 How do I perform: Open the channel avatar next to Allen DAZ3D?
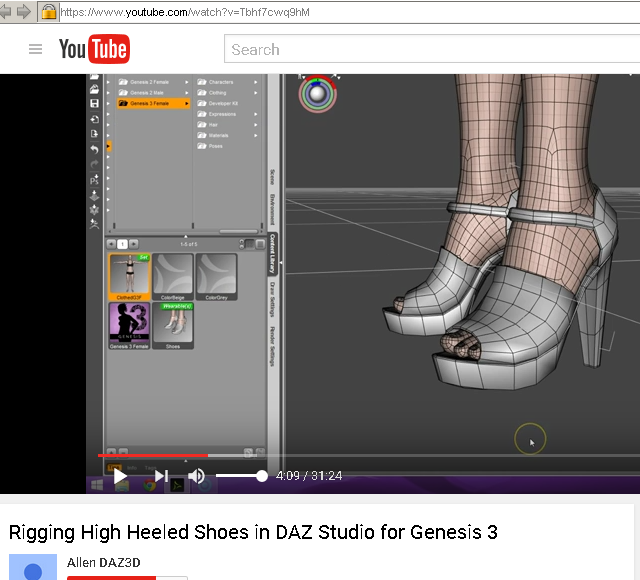coord(33,567)
